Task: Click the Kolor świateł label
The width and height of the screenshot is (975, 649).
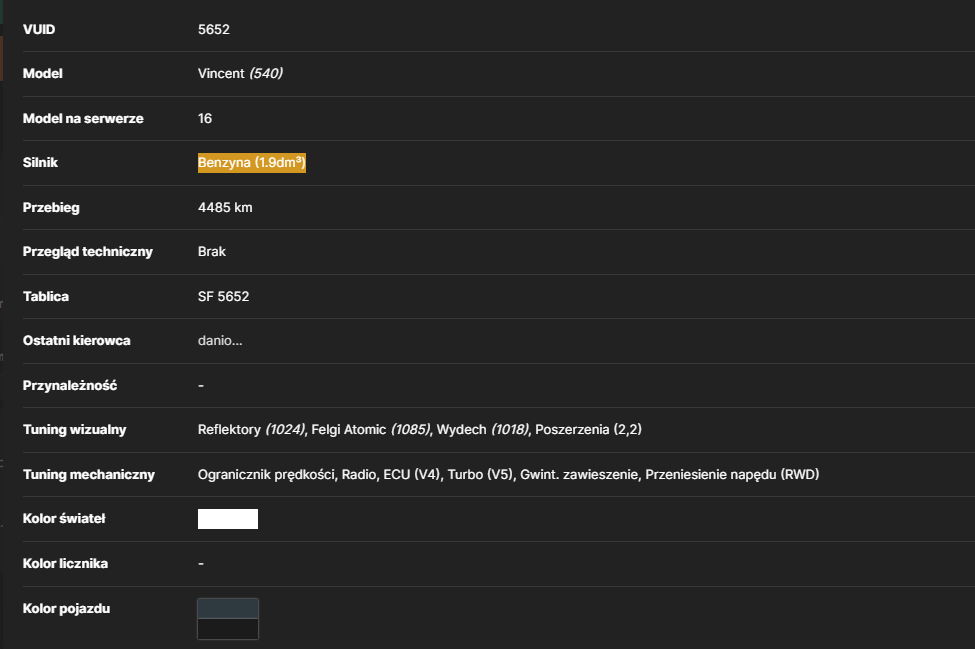Action: (x=64, y=518)
